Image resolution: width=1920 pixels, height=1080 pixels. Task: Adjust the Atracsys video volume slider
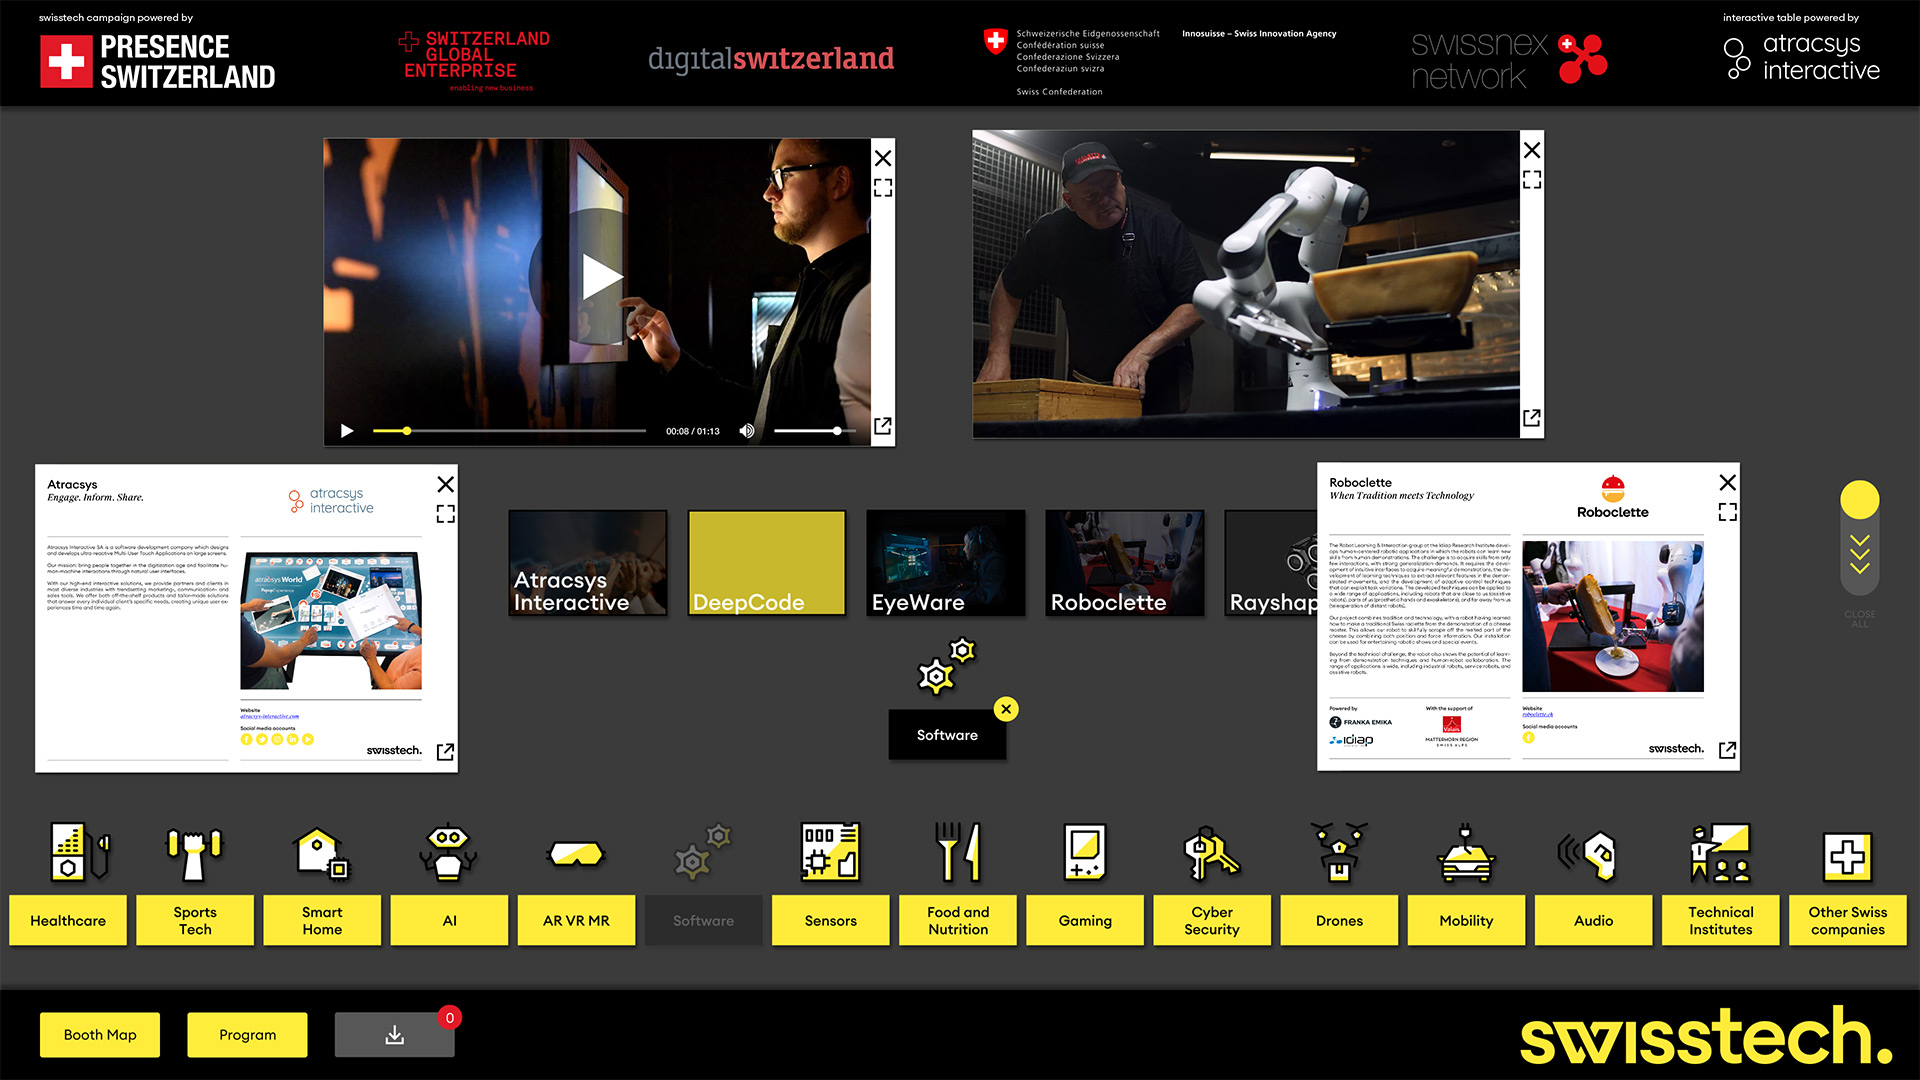pos(814,431)
